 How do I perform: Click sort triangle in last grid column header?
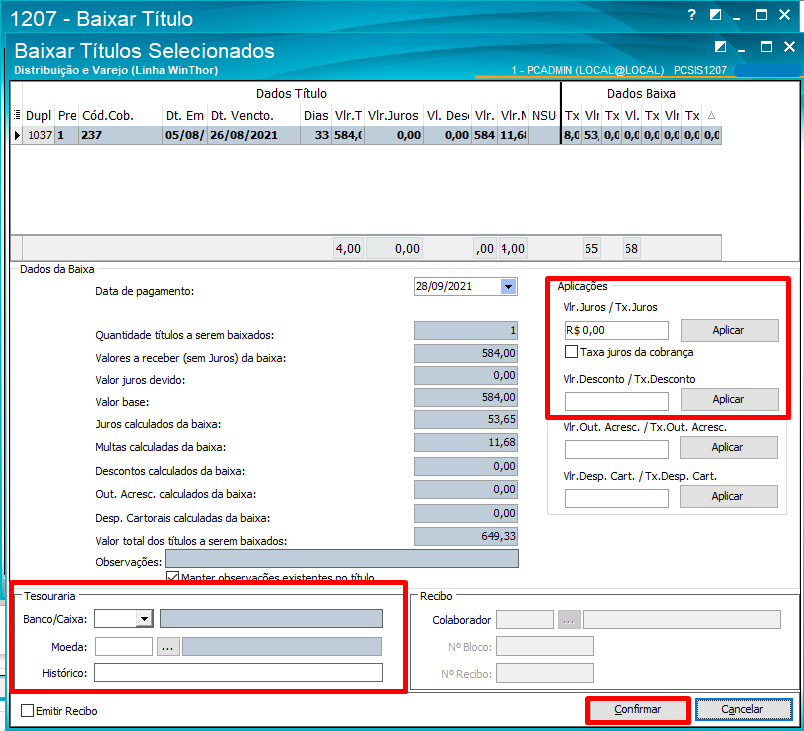click(711, 115)
